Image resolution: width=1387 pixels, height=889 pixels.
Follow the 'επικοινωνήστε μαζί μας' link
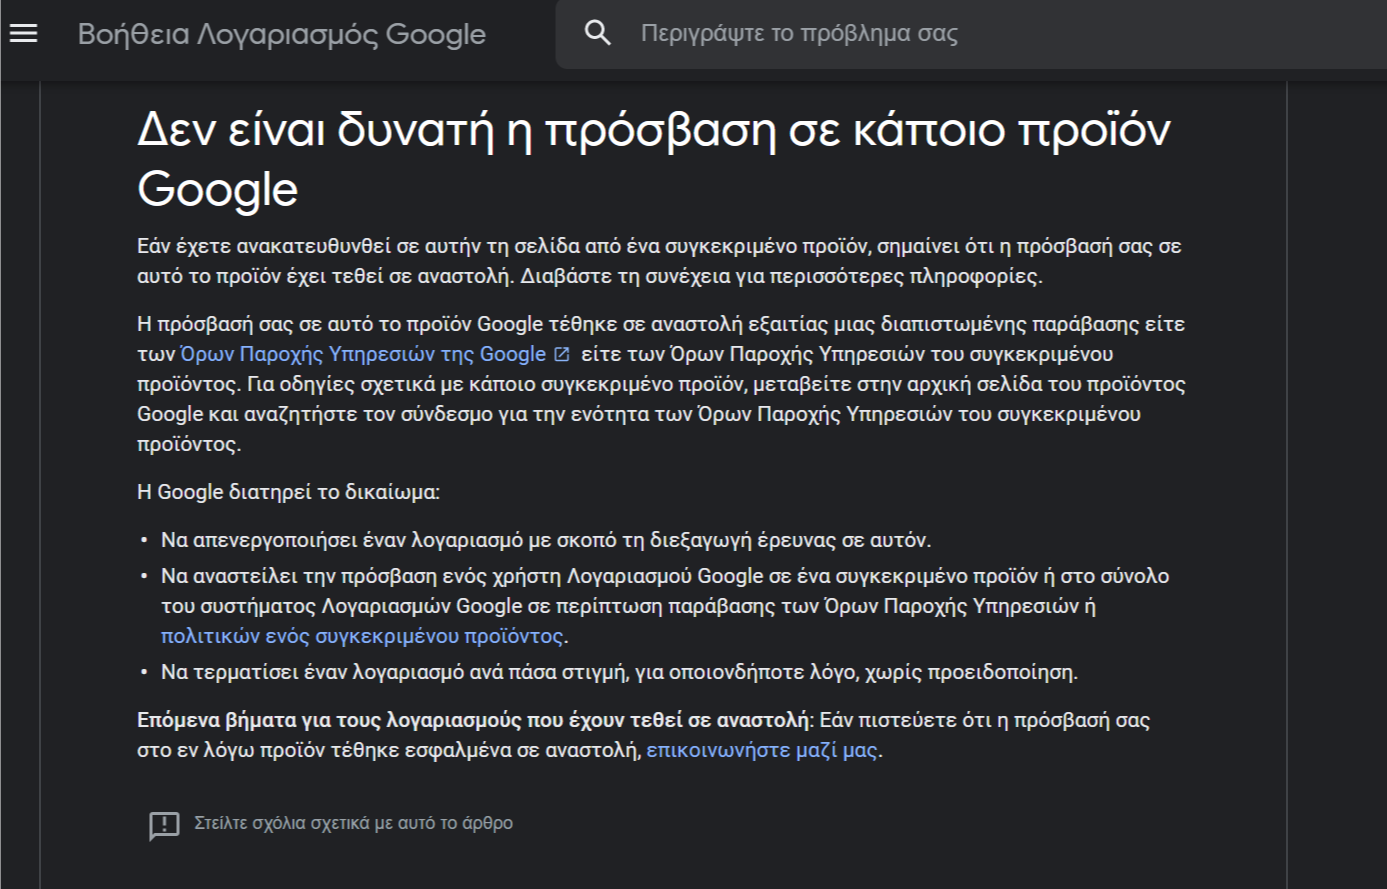[762, 750]
